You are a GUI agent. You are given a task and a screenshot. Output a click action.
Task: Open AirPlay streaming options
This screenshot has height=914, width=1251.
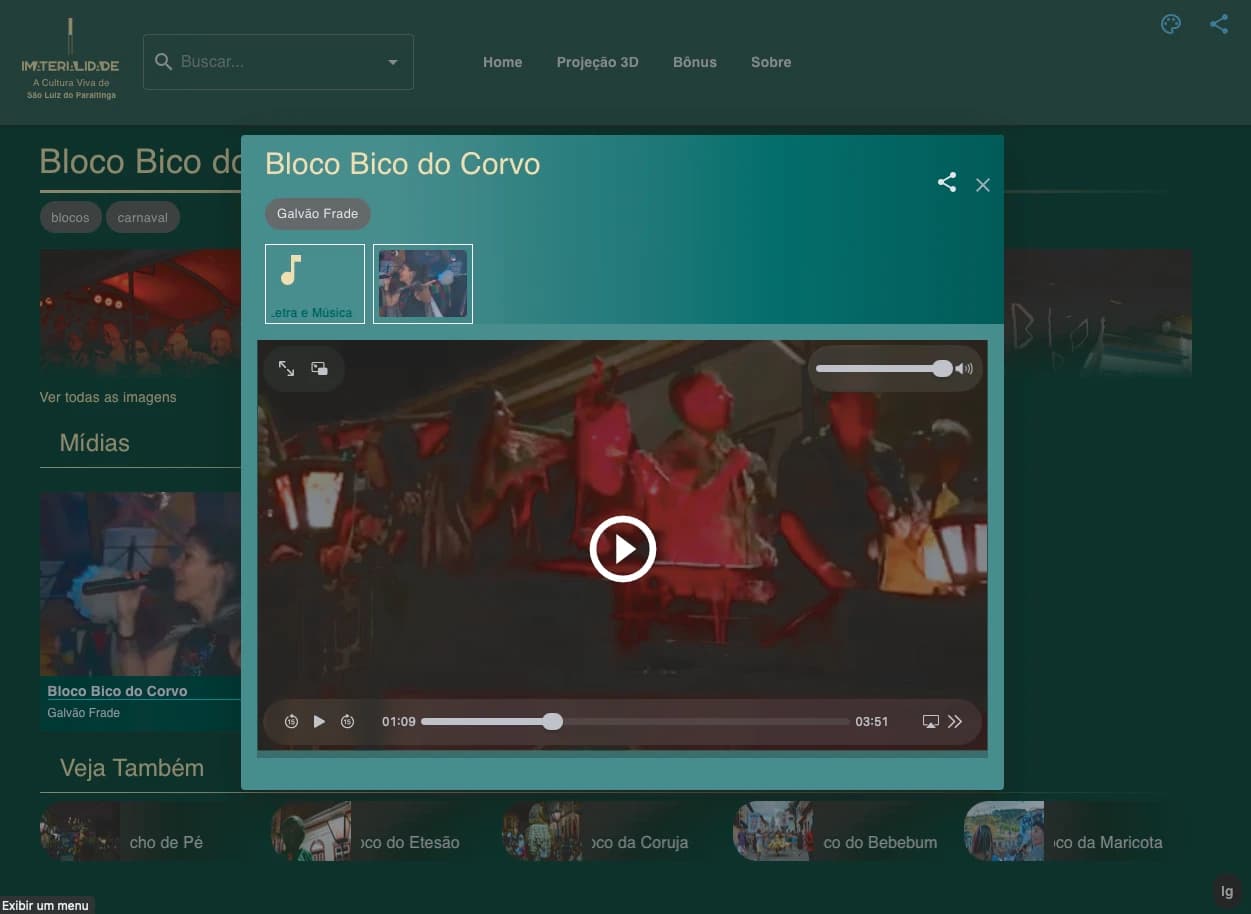point(930,722)
